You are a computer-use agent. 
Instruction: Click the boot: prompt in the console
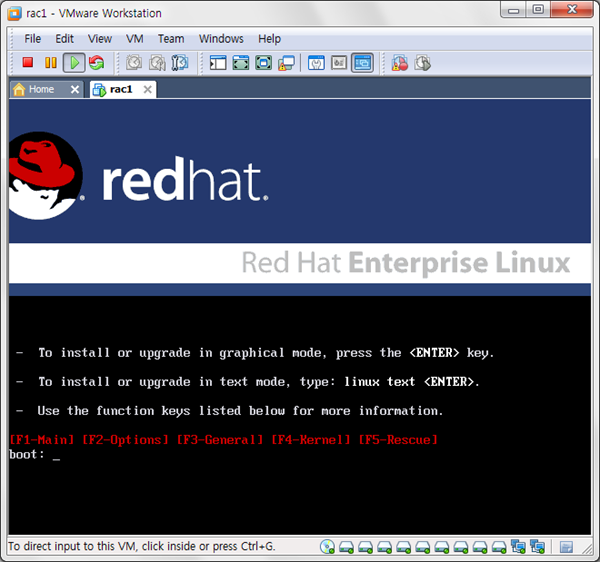(27, 454)
